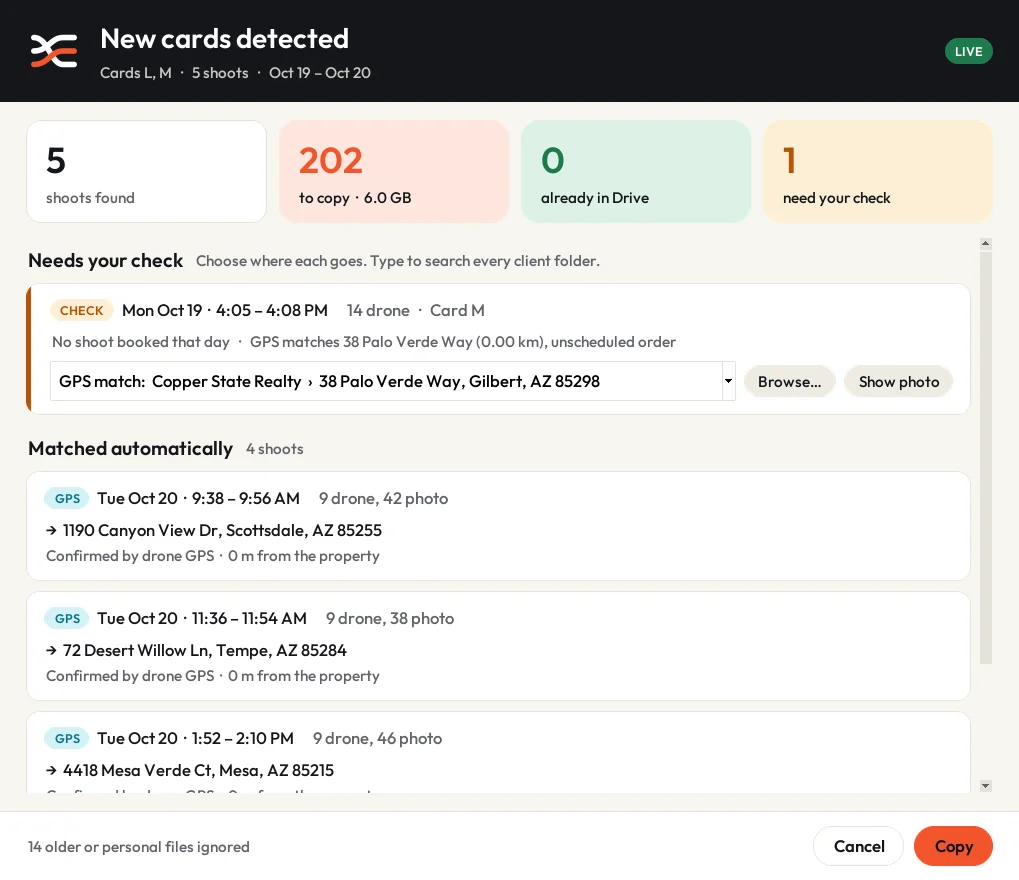This screenshot has height=880, width=1019.
Task: Click the 9 drone, 42 photo count
Action: tap(383, 498)
